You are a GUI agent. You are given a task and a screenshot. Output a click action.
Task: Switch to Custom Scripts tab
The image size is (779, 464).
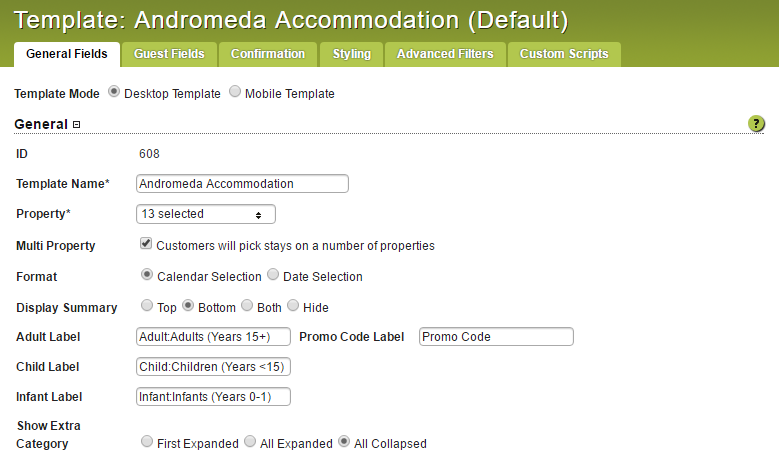point(564,54)
